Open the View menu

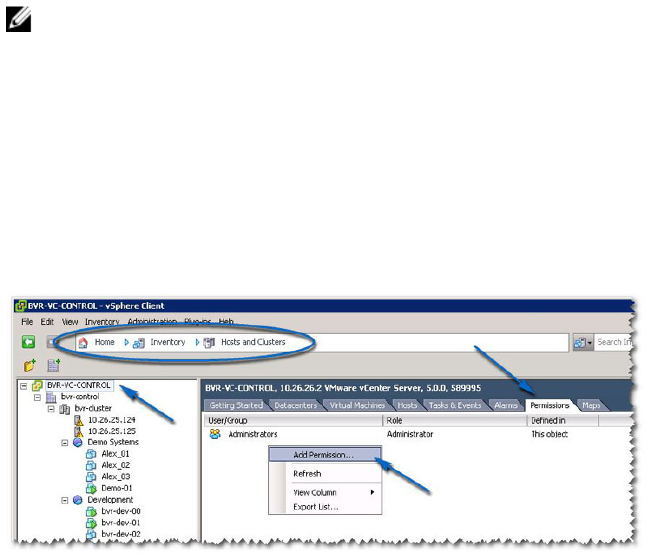70,322
